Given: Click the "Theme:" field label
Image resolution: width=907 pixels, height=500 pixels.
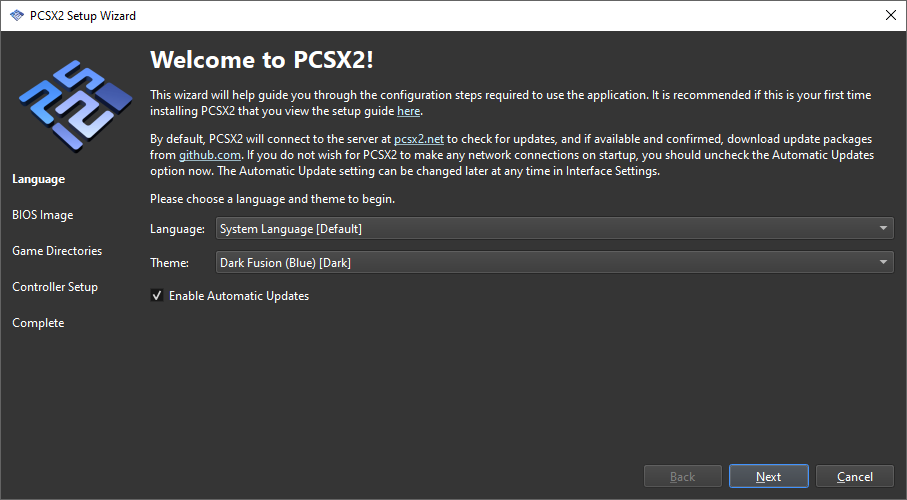Looking at the screenshot, I should click(170, 263).
